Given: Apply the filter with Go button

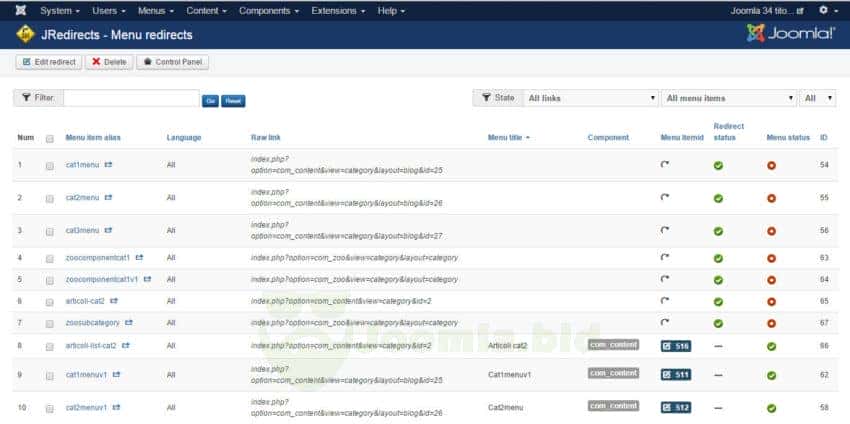Looking at the screenshot, I should click(210, 101).
